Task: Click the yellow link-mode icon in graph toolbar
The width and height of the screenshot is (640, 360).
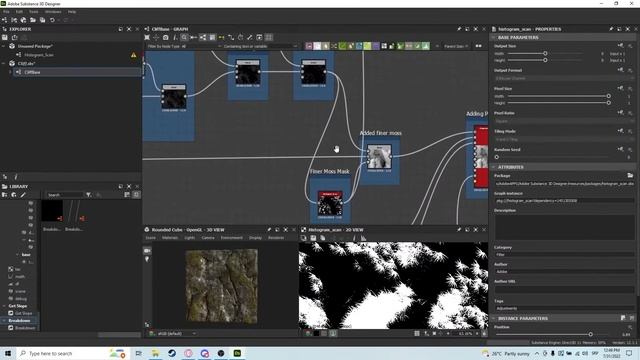Action: 221,38
